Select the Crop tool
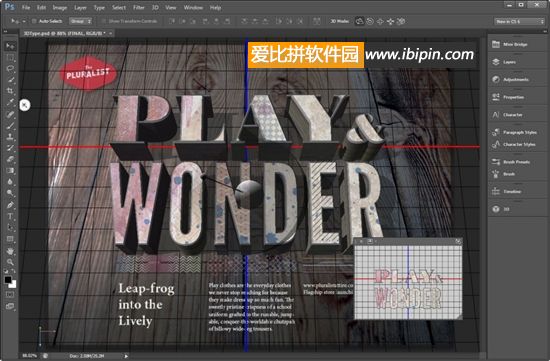Image resolution: width=550 pixels, height=361 pixels. [10, 91]
